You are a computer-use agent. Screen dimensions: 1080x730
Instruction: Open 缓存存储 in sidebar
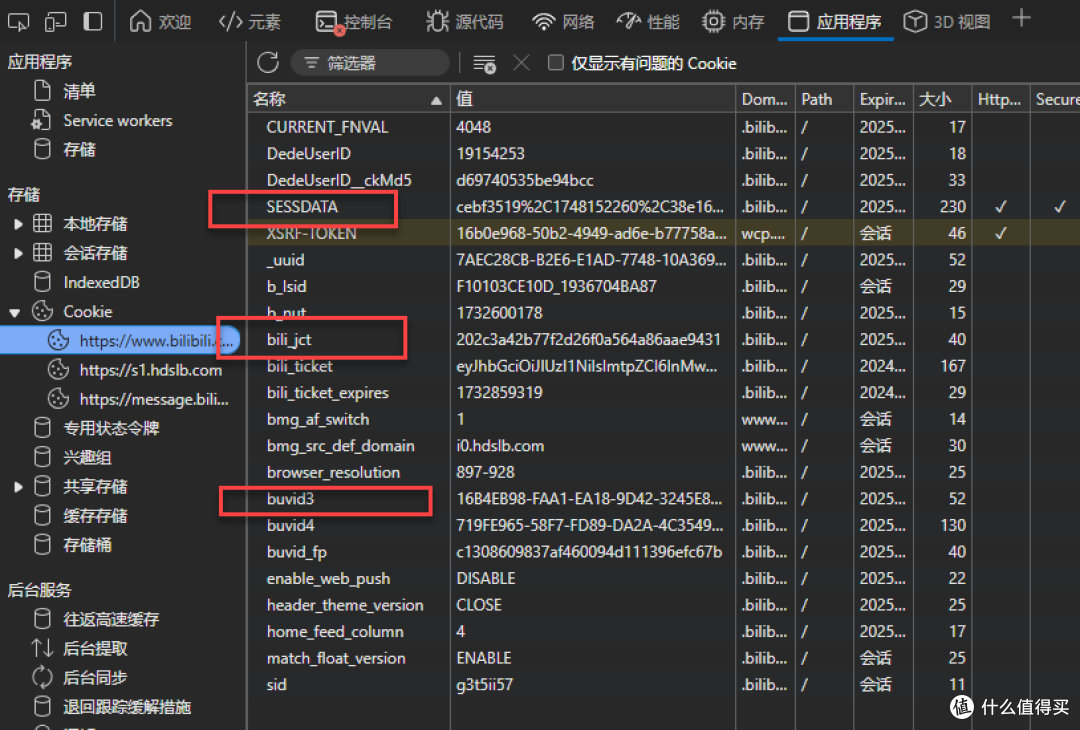tap(95, 516)
